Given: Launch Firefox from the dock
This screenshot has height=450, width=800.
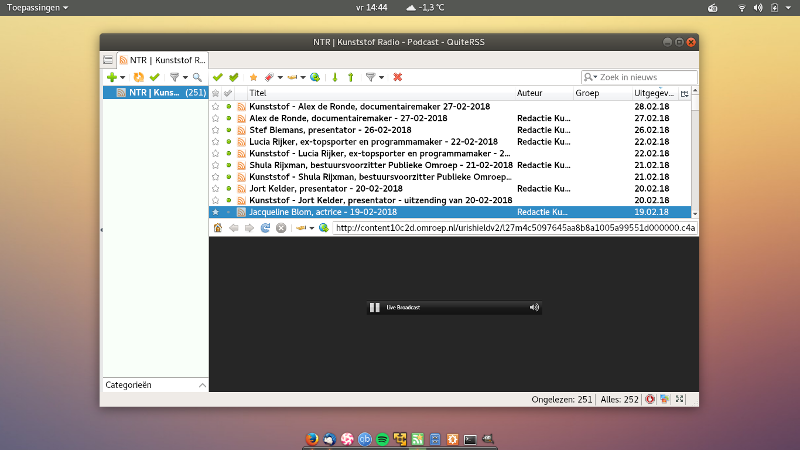Looking at the screenshot, I should [312, 439].
